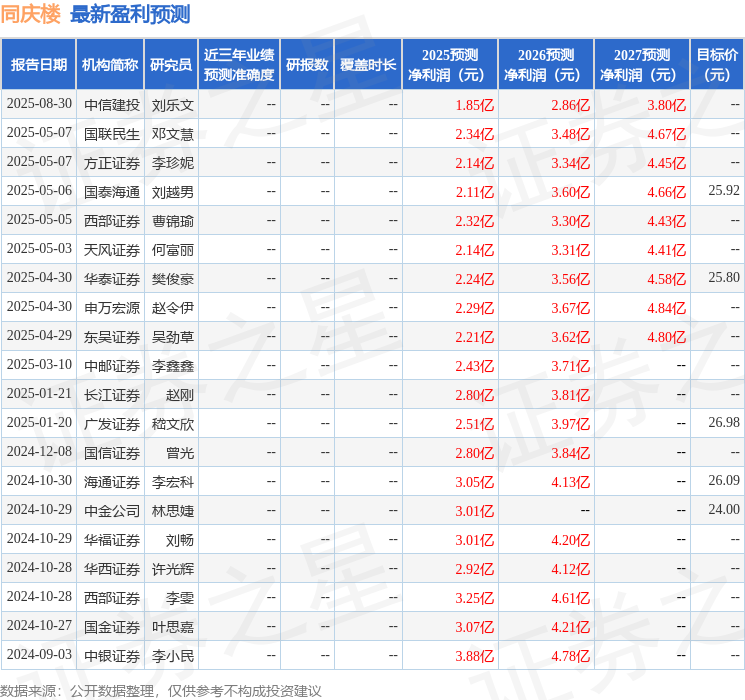Select institution 广发证券
The width and height of the screenshot is (745, 700).
(112, 424)
